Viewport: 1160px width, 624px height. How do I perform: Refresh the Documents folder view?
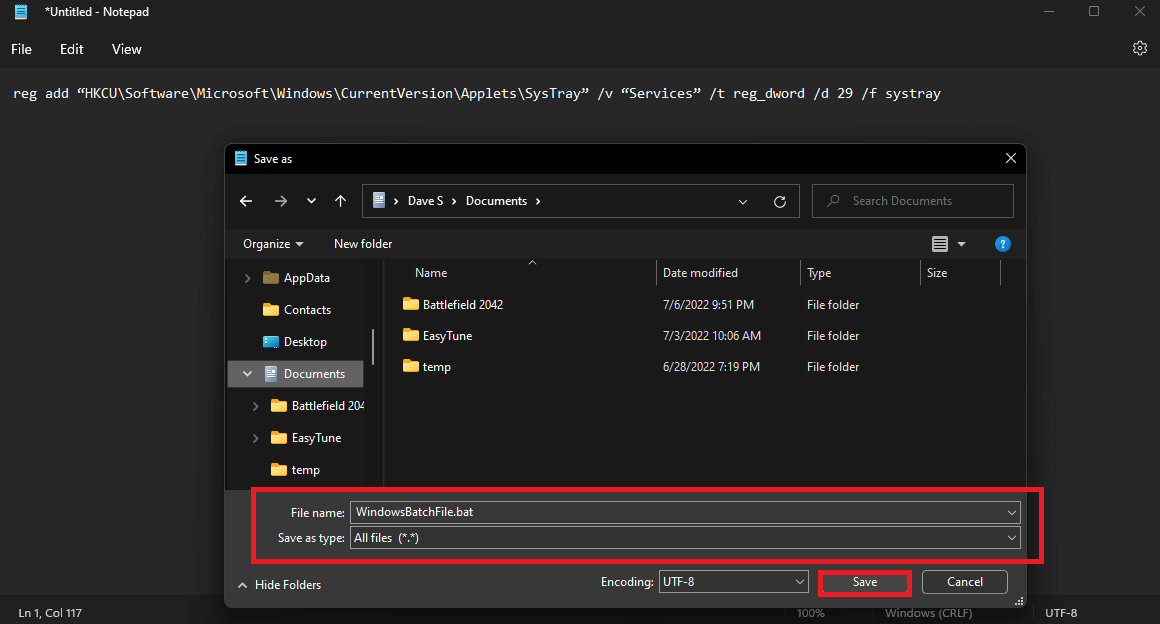coord(780,200)
